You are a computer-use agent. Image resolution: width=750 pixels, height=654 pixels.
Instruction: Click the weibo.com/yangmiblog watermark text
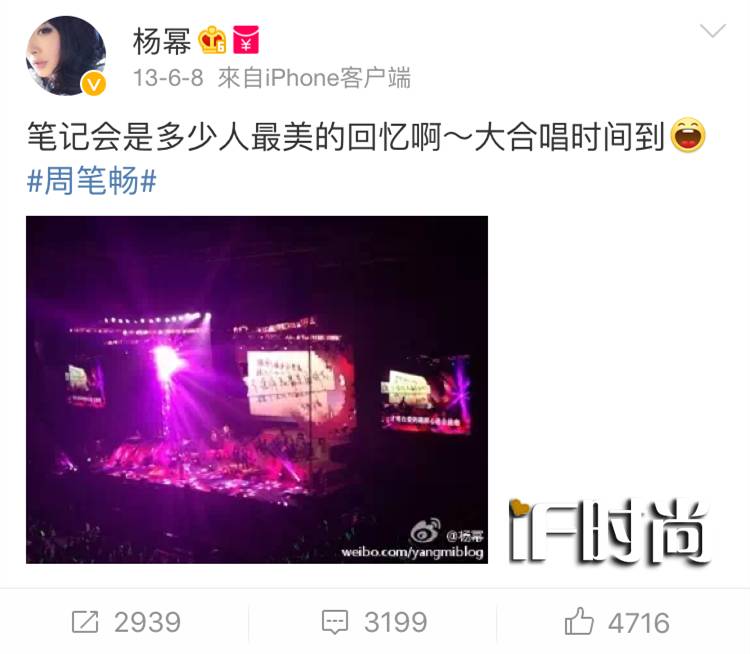click(x=412, y=553)
